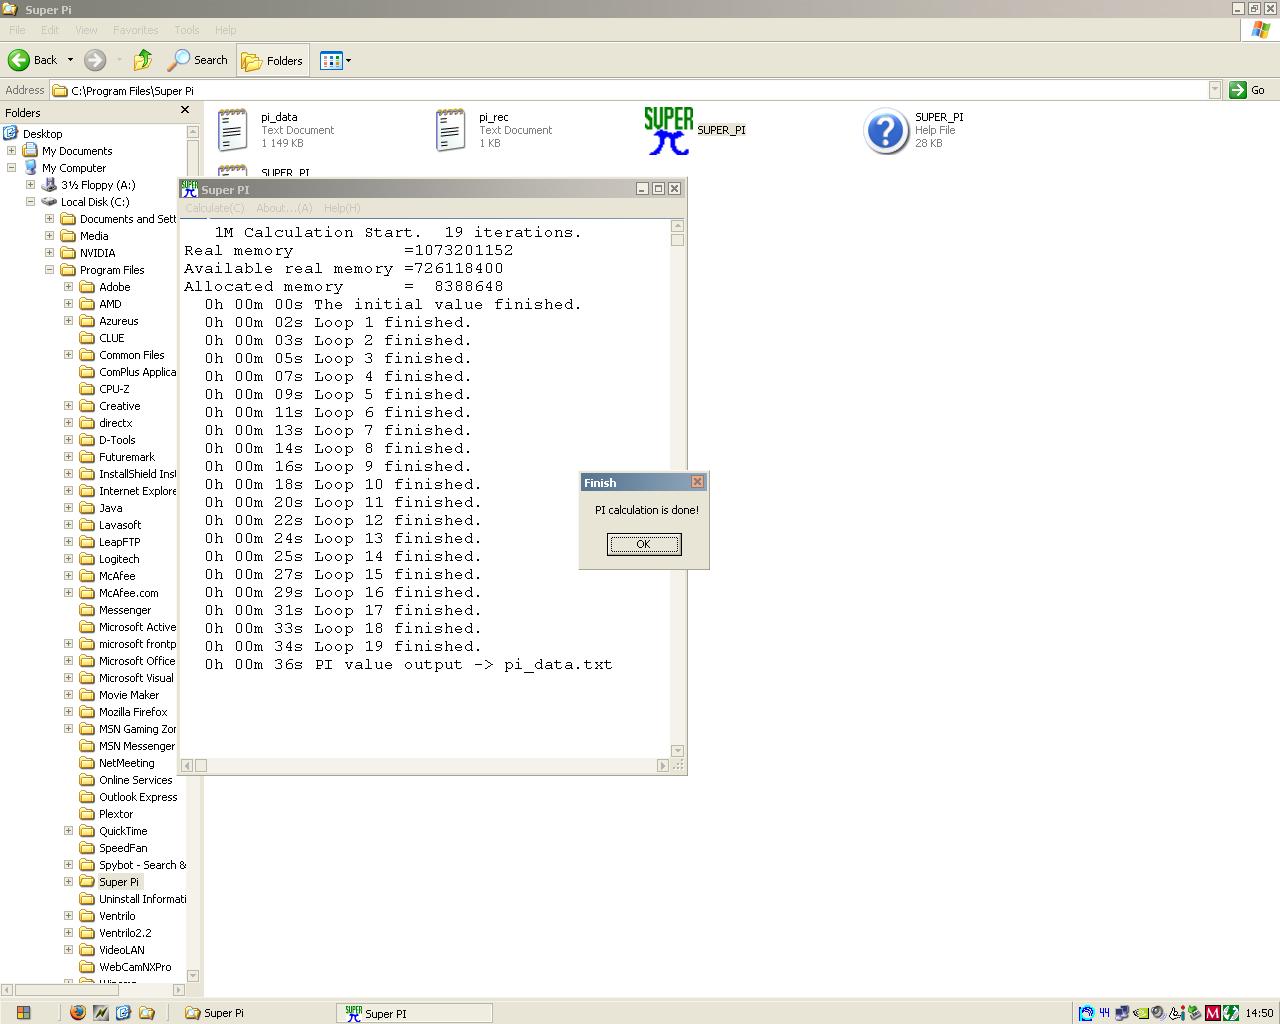Screen dimensions: 1280x1024
Task: Expand Documents and Settings folder node
Action: tap(50, 218)
